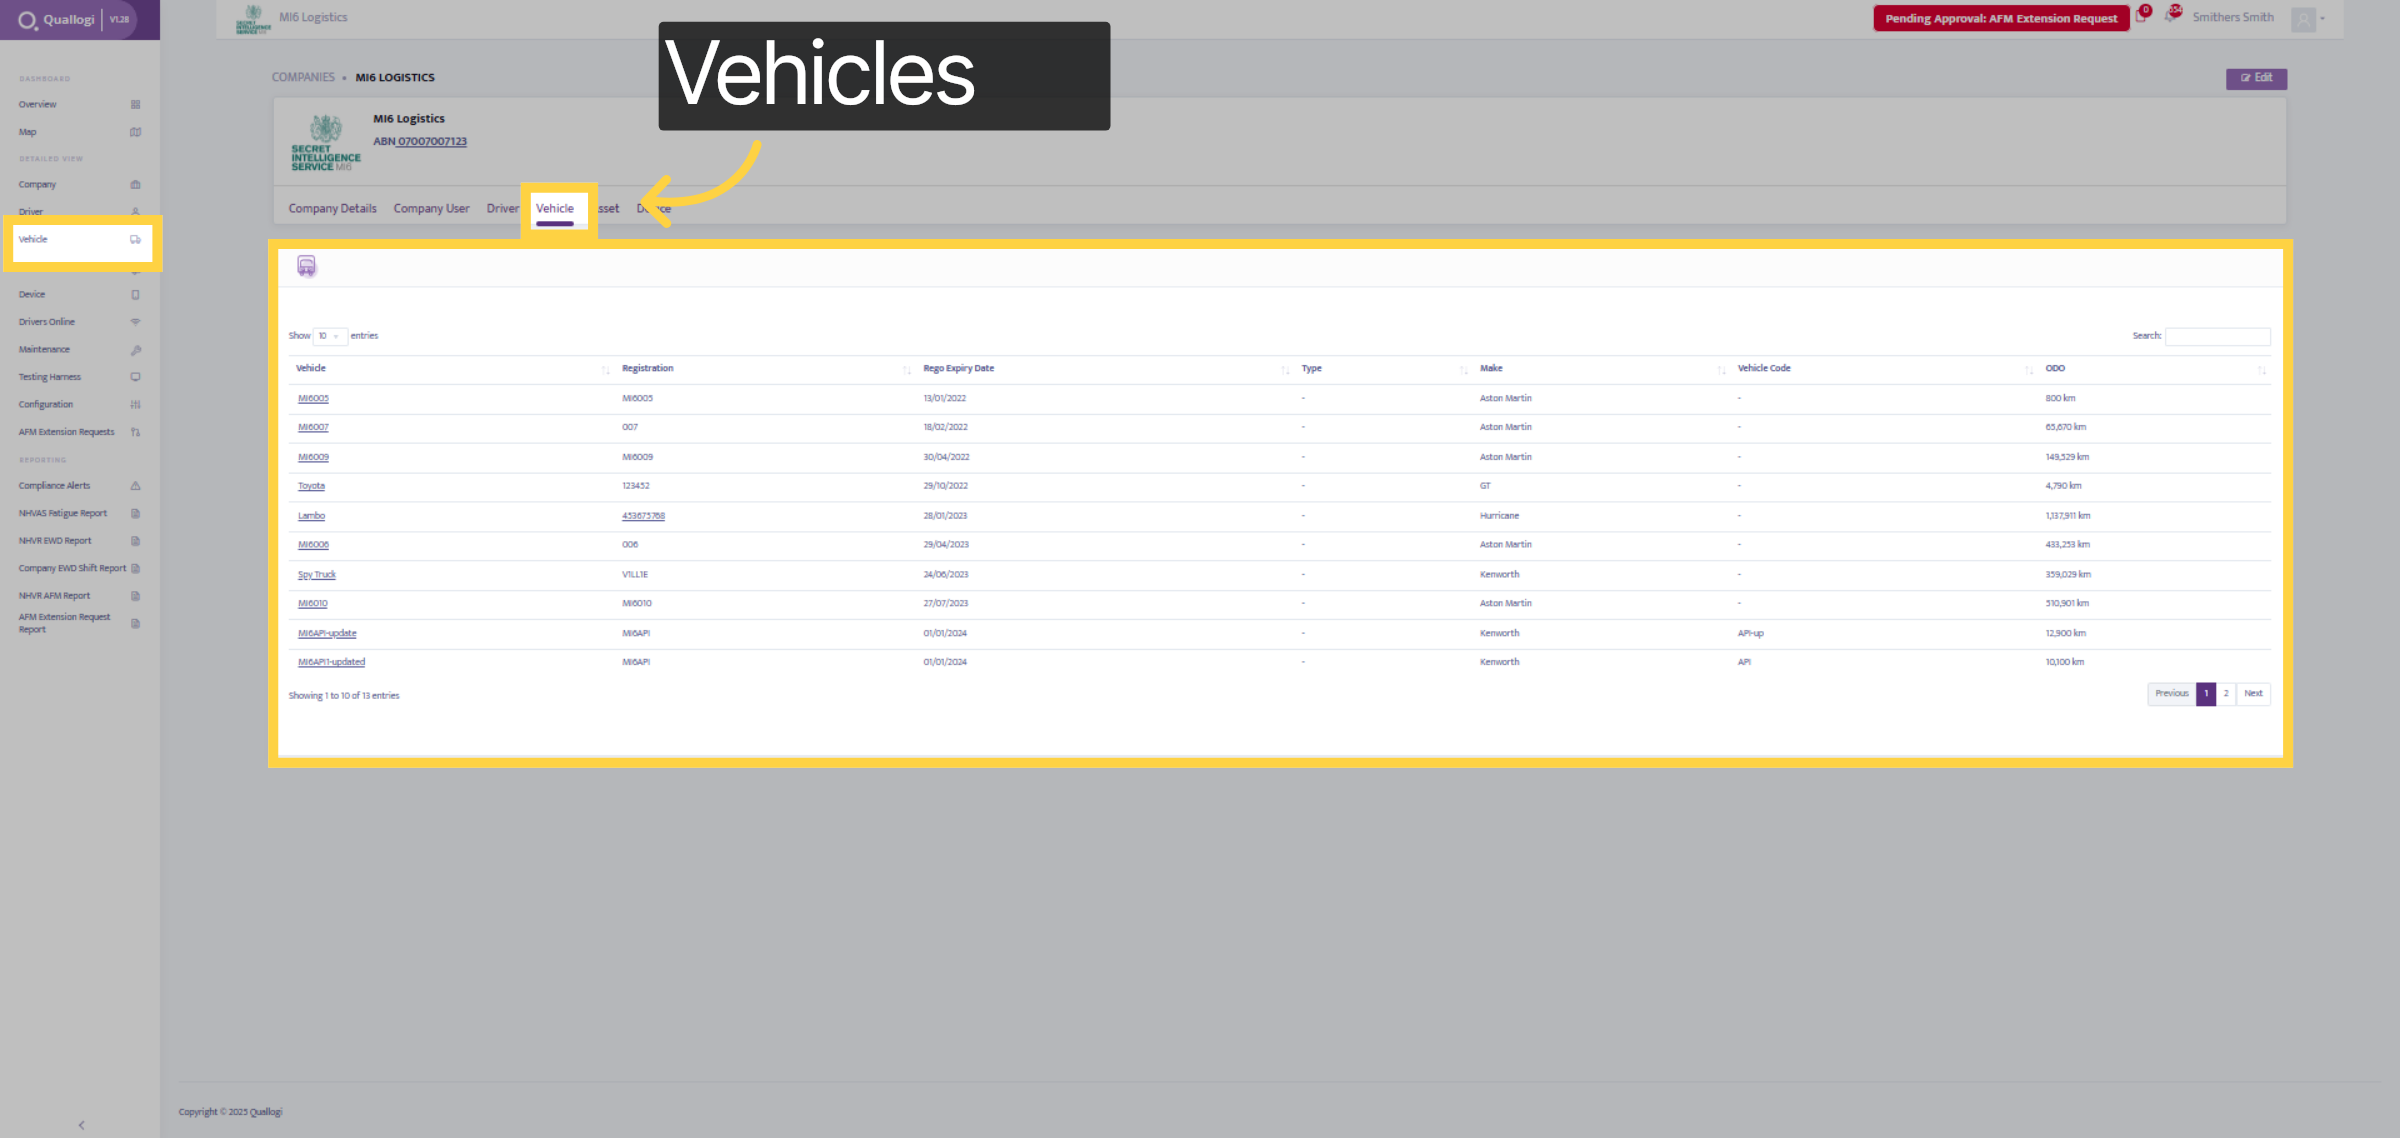Sort table by ODO column
2400x1138 pixels.
tap(2155, 369)
